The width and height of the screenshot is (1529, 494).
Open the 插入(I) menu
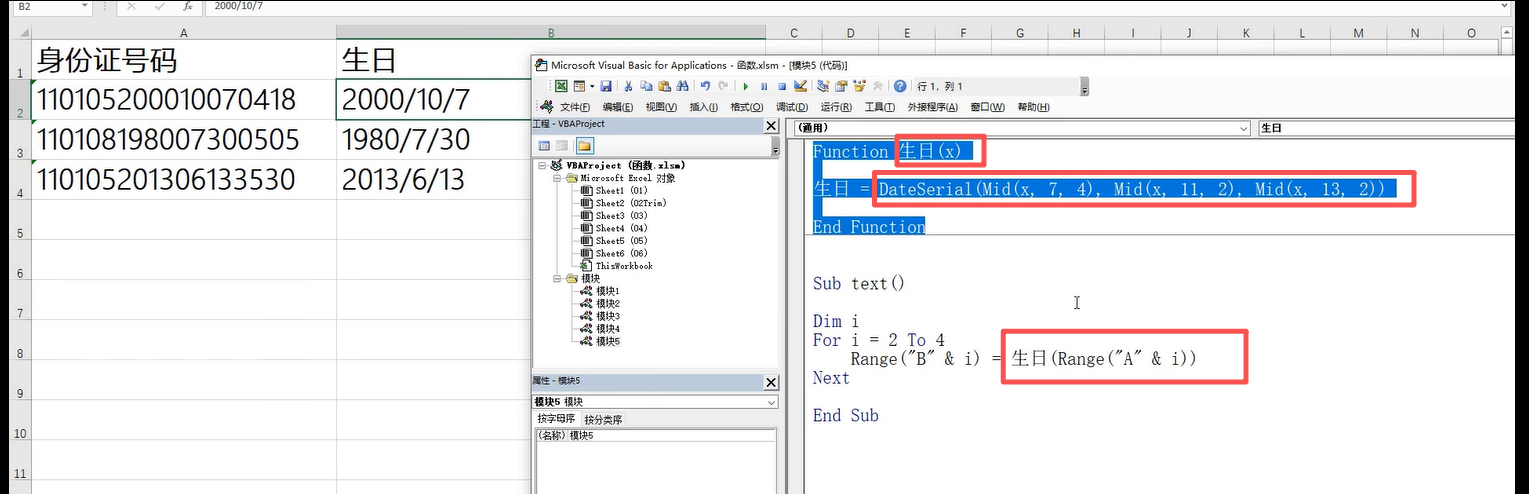click(703, 107)
